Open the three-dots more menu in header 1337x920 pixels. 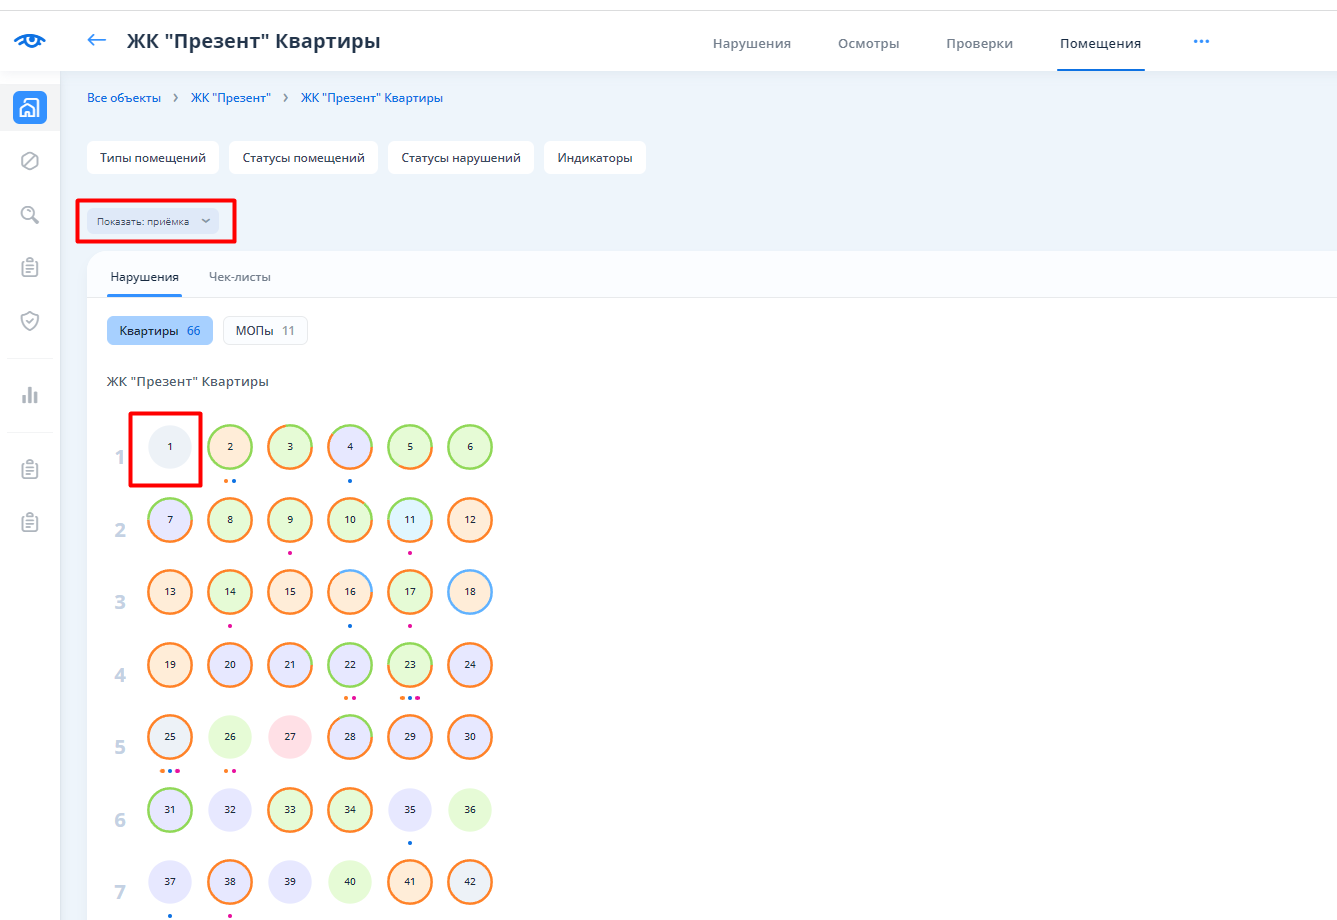[1201, 42]
